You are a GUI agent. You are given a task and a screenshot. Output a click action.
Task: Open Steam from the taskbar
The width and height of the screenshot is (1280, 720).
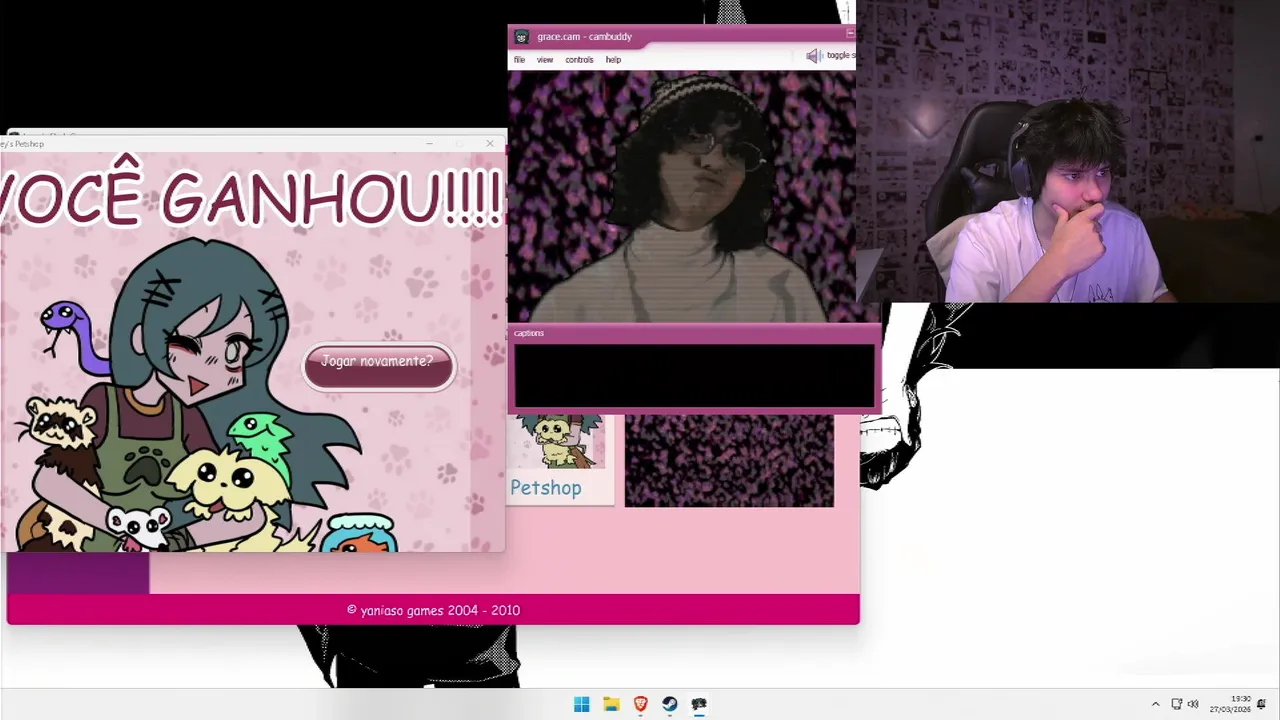coord(669,704)
